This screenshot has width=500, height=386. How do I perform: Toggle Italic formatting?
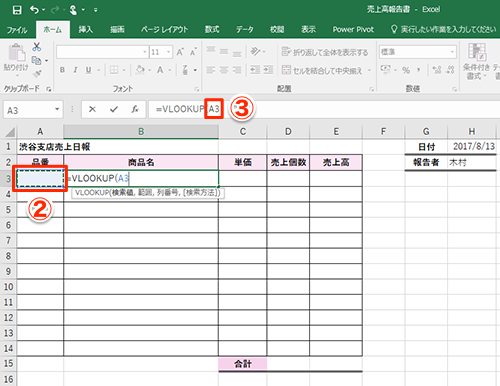(x=75, y=70)
